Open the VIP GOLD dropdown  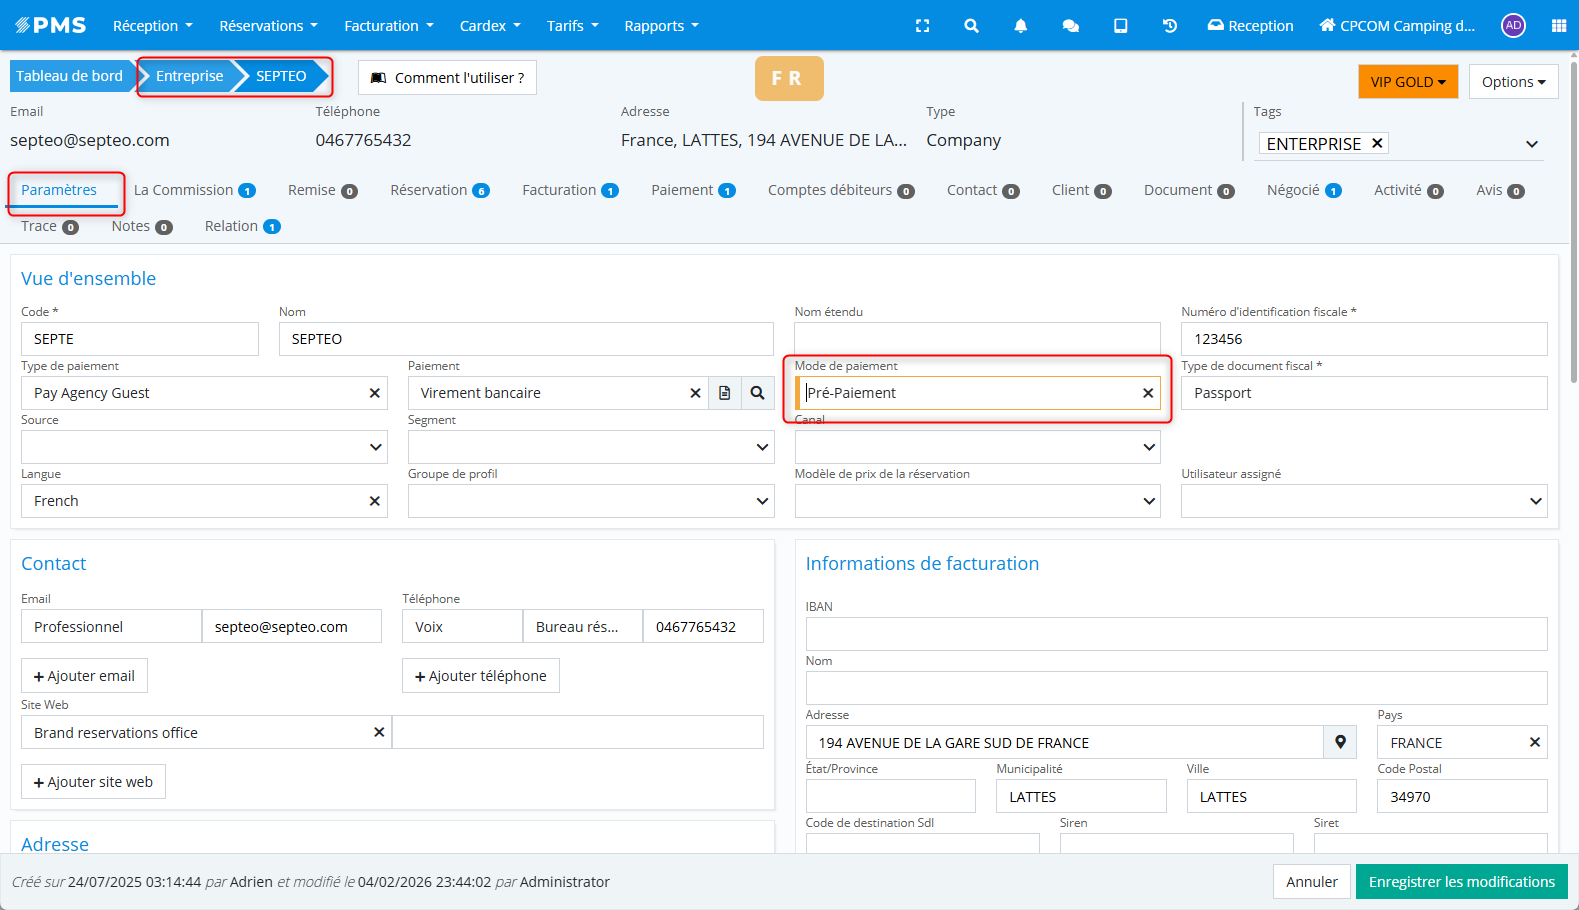[x=1407, y=82]
